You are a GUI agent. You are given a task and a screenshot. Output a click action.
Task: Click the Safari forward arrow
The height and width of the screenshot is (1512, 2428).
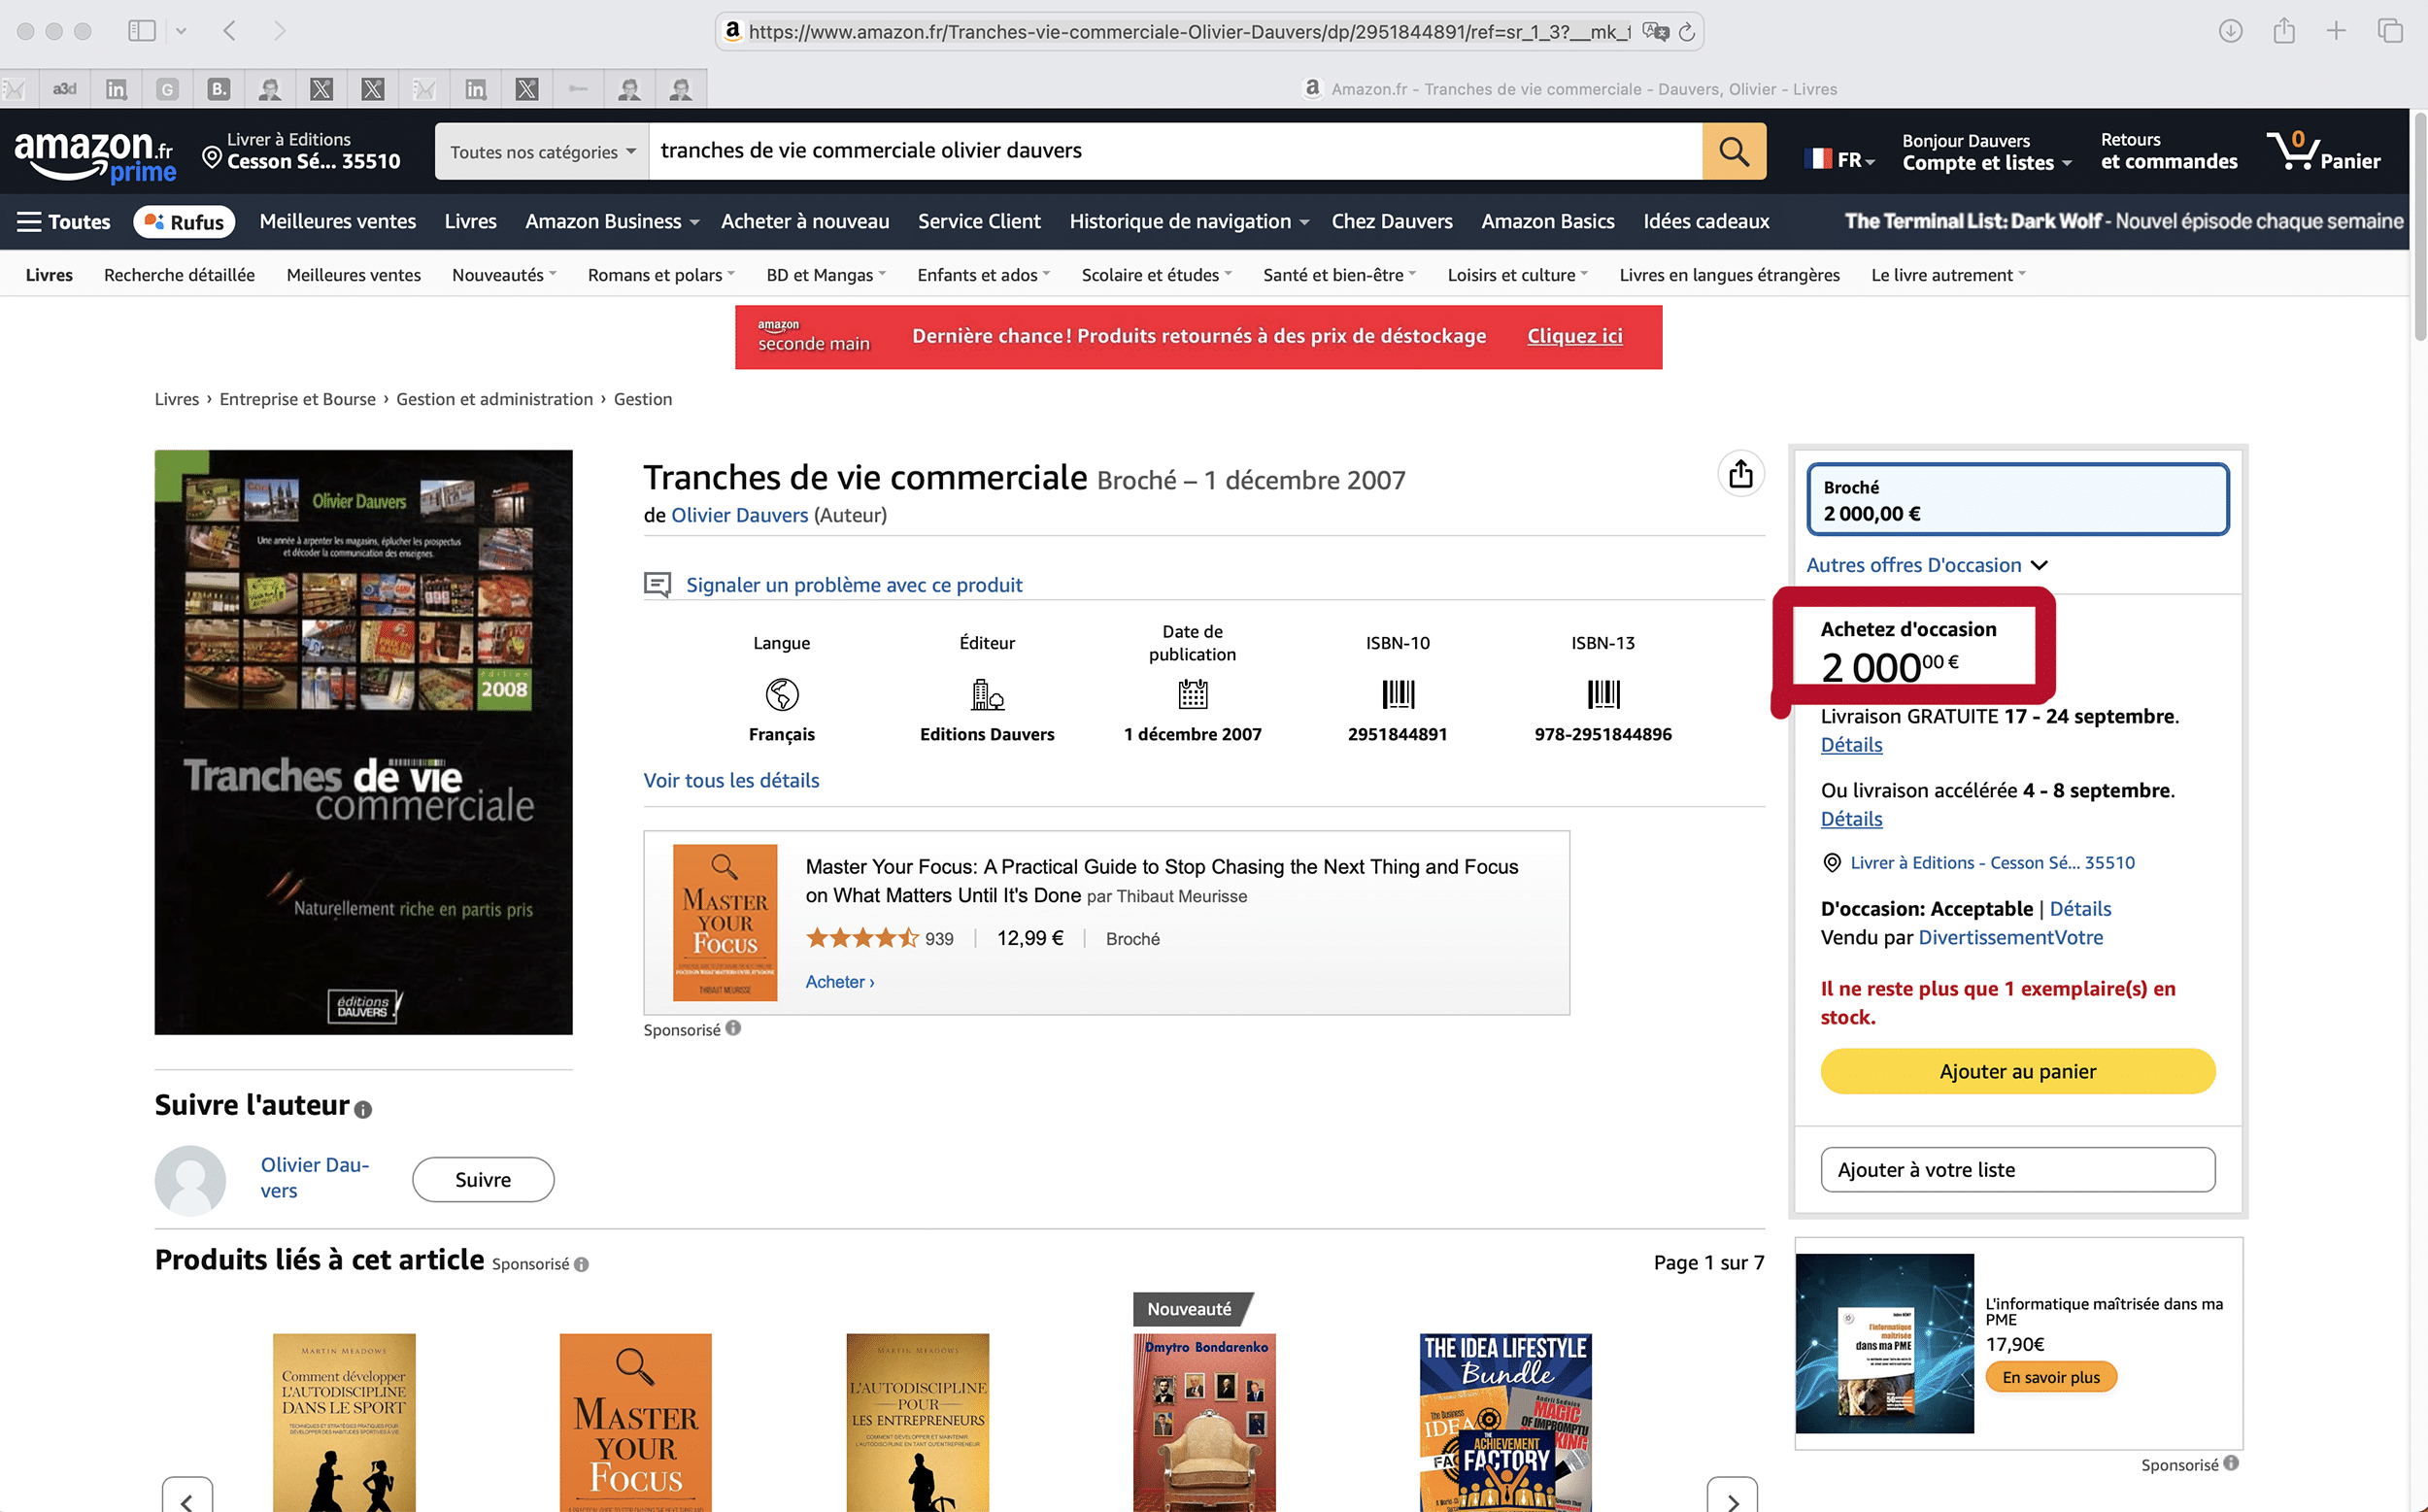[x=280, y=31]
